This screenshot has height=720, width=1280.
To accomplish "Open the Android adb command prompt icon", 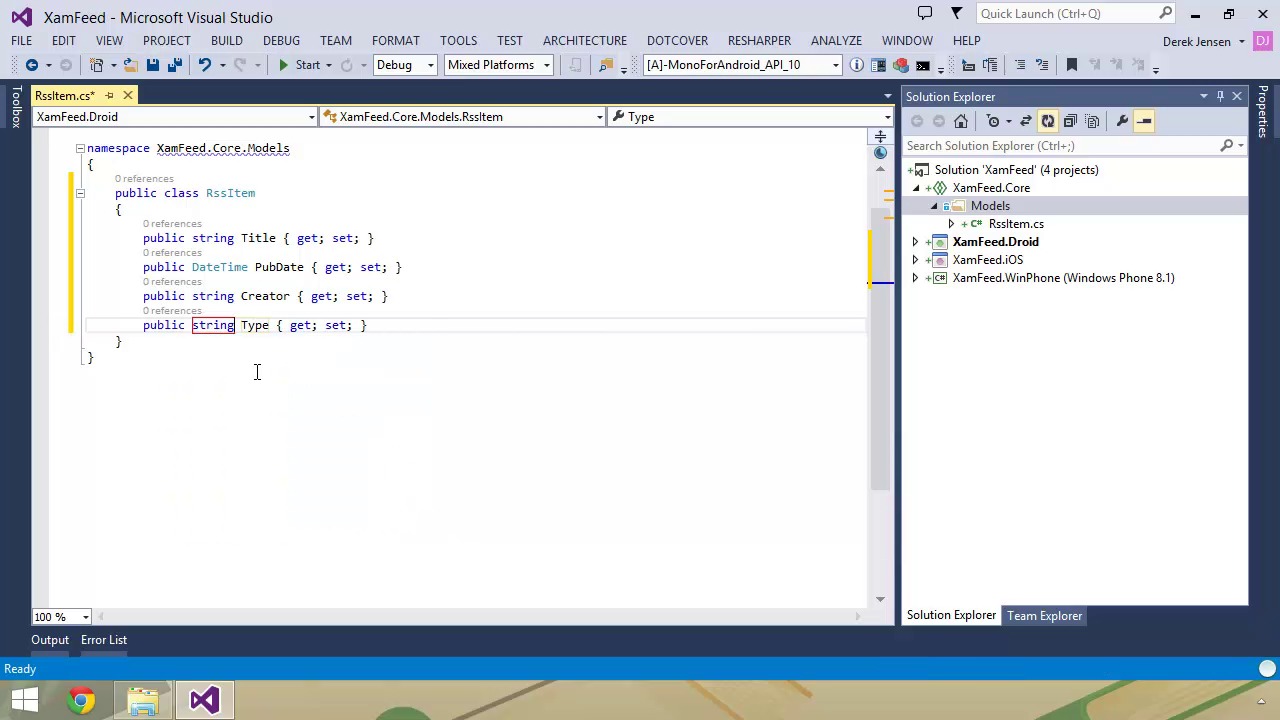I will point(922,65).
